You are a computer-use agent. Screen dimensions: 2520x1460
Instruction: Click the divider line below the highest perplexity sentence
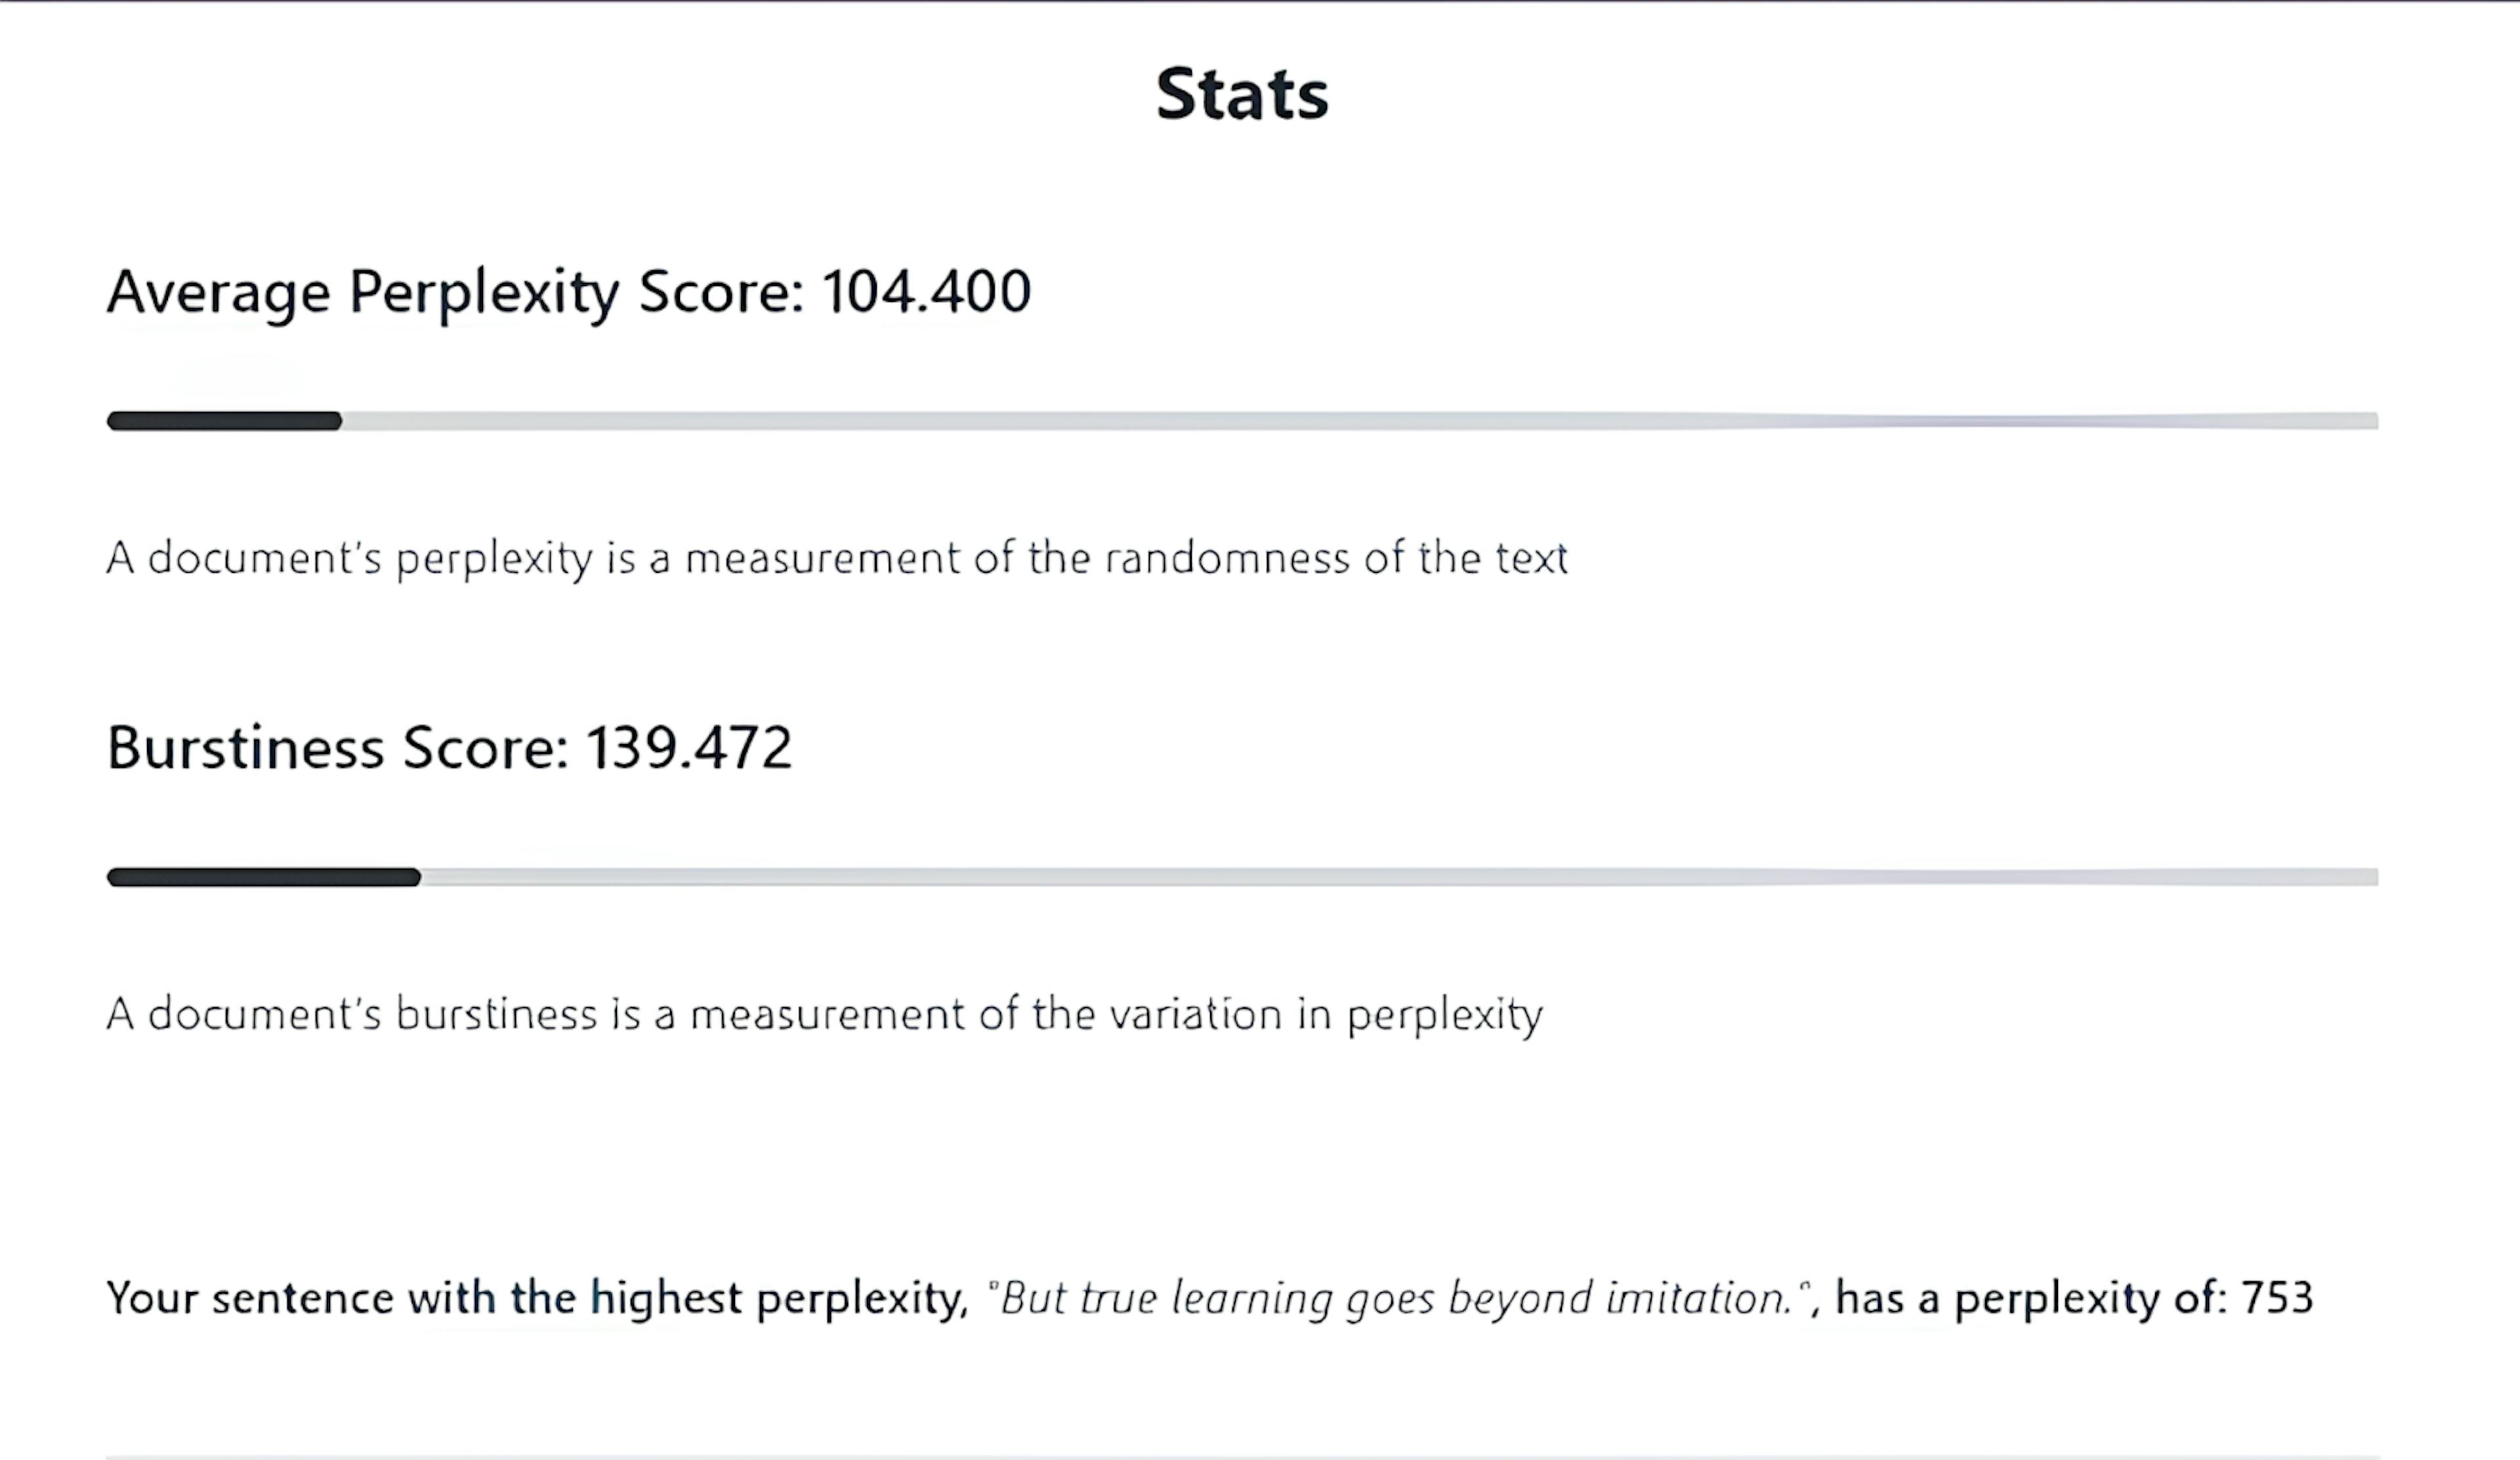tap(1242, 1456)
